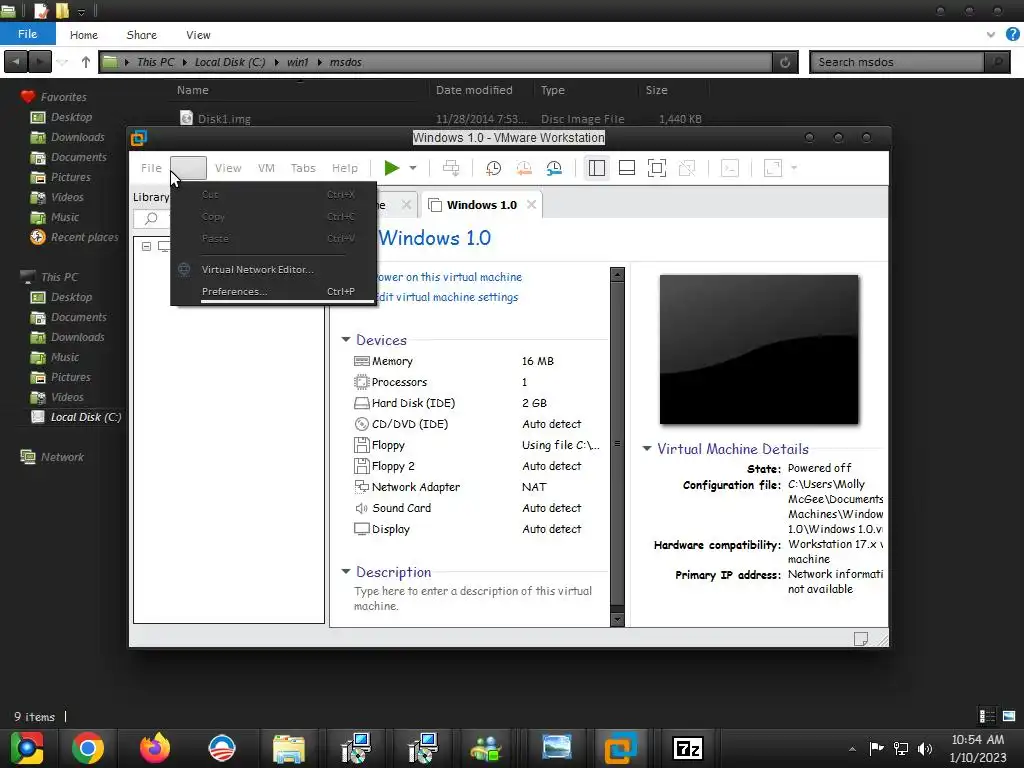Click the blue Help icon in File Explorer
This screenshot has height=768, width=1024.
(1013, 35)
